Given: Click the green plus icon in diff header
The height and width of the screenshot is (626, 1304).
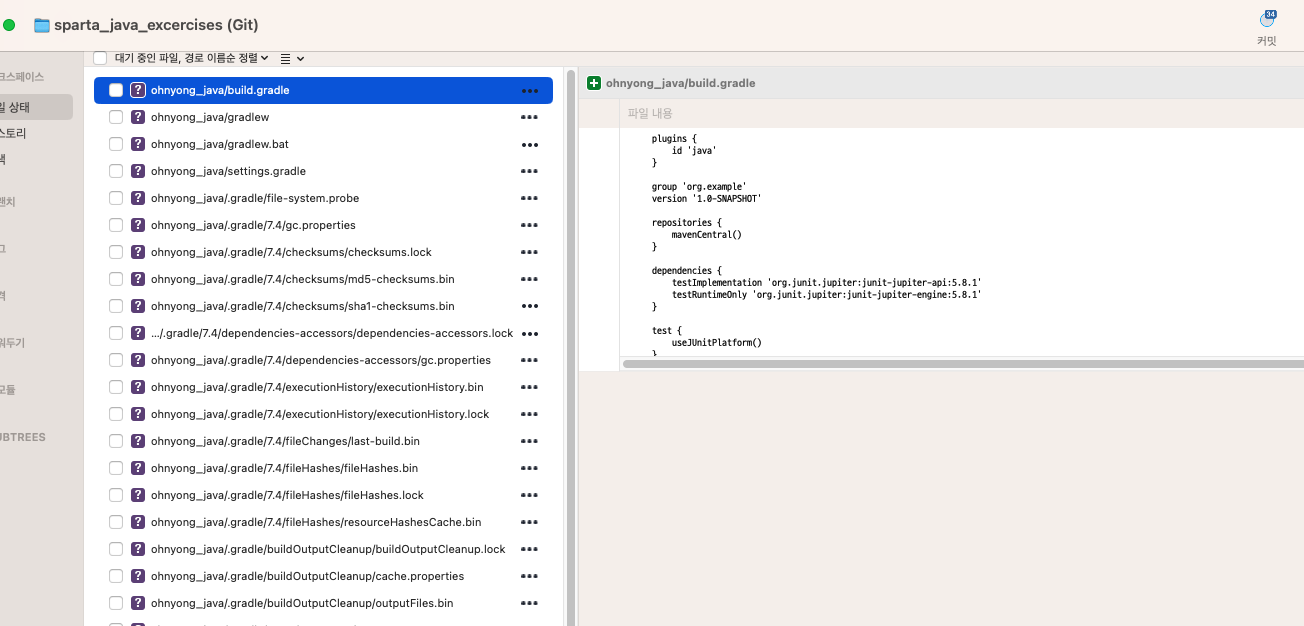Looking at the screenshot, I should point(594,83).
